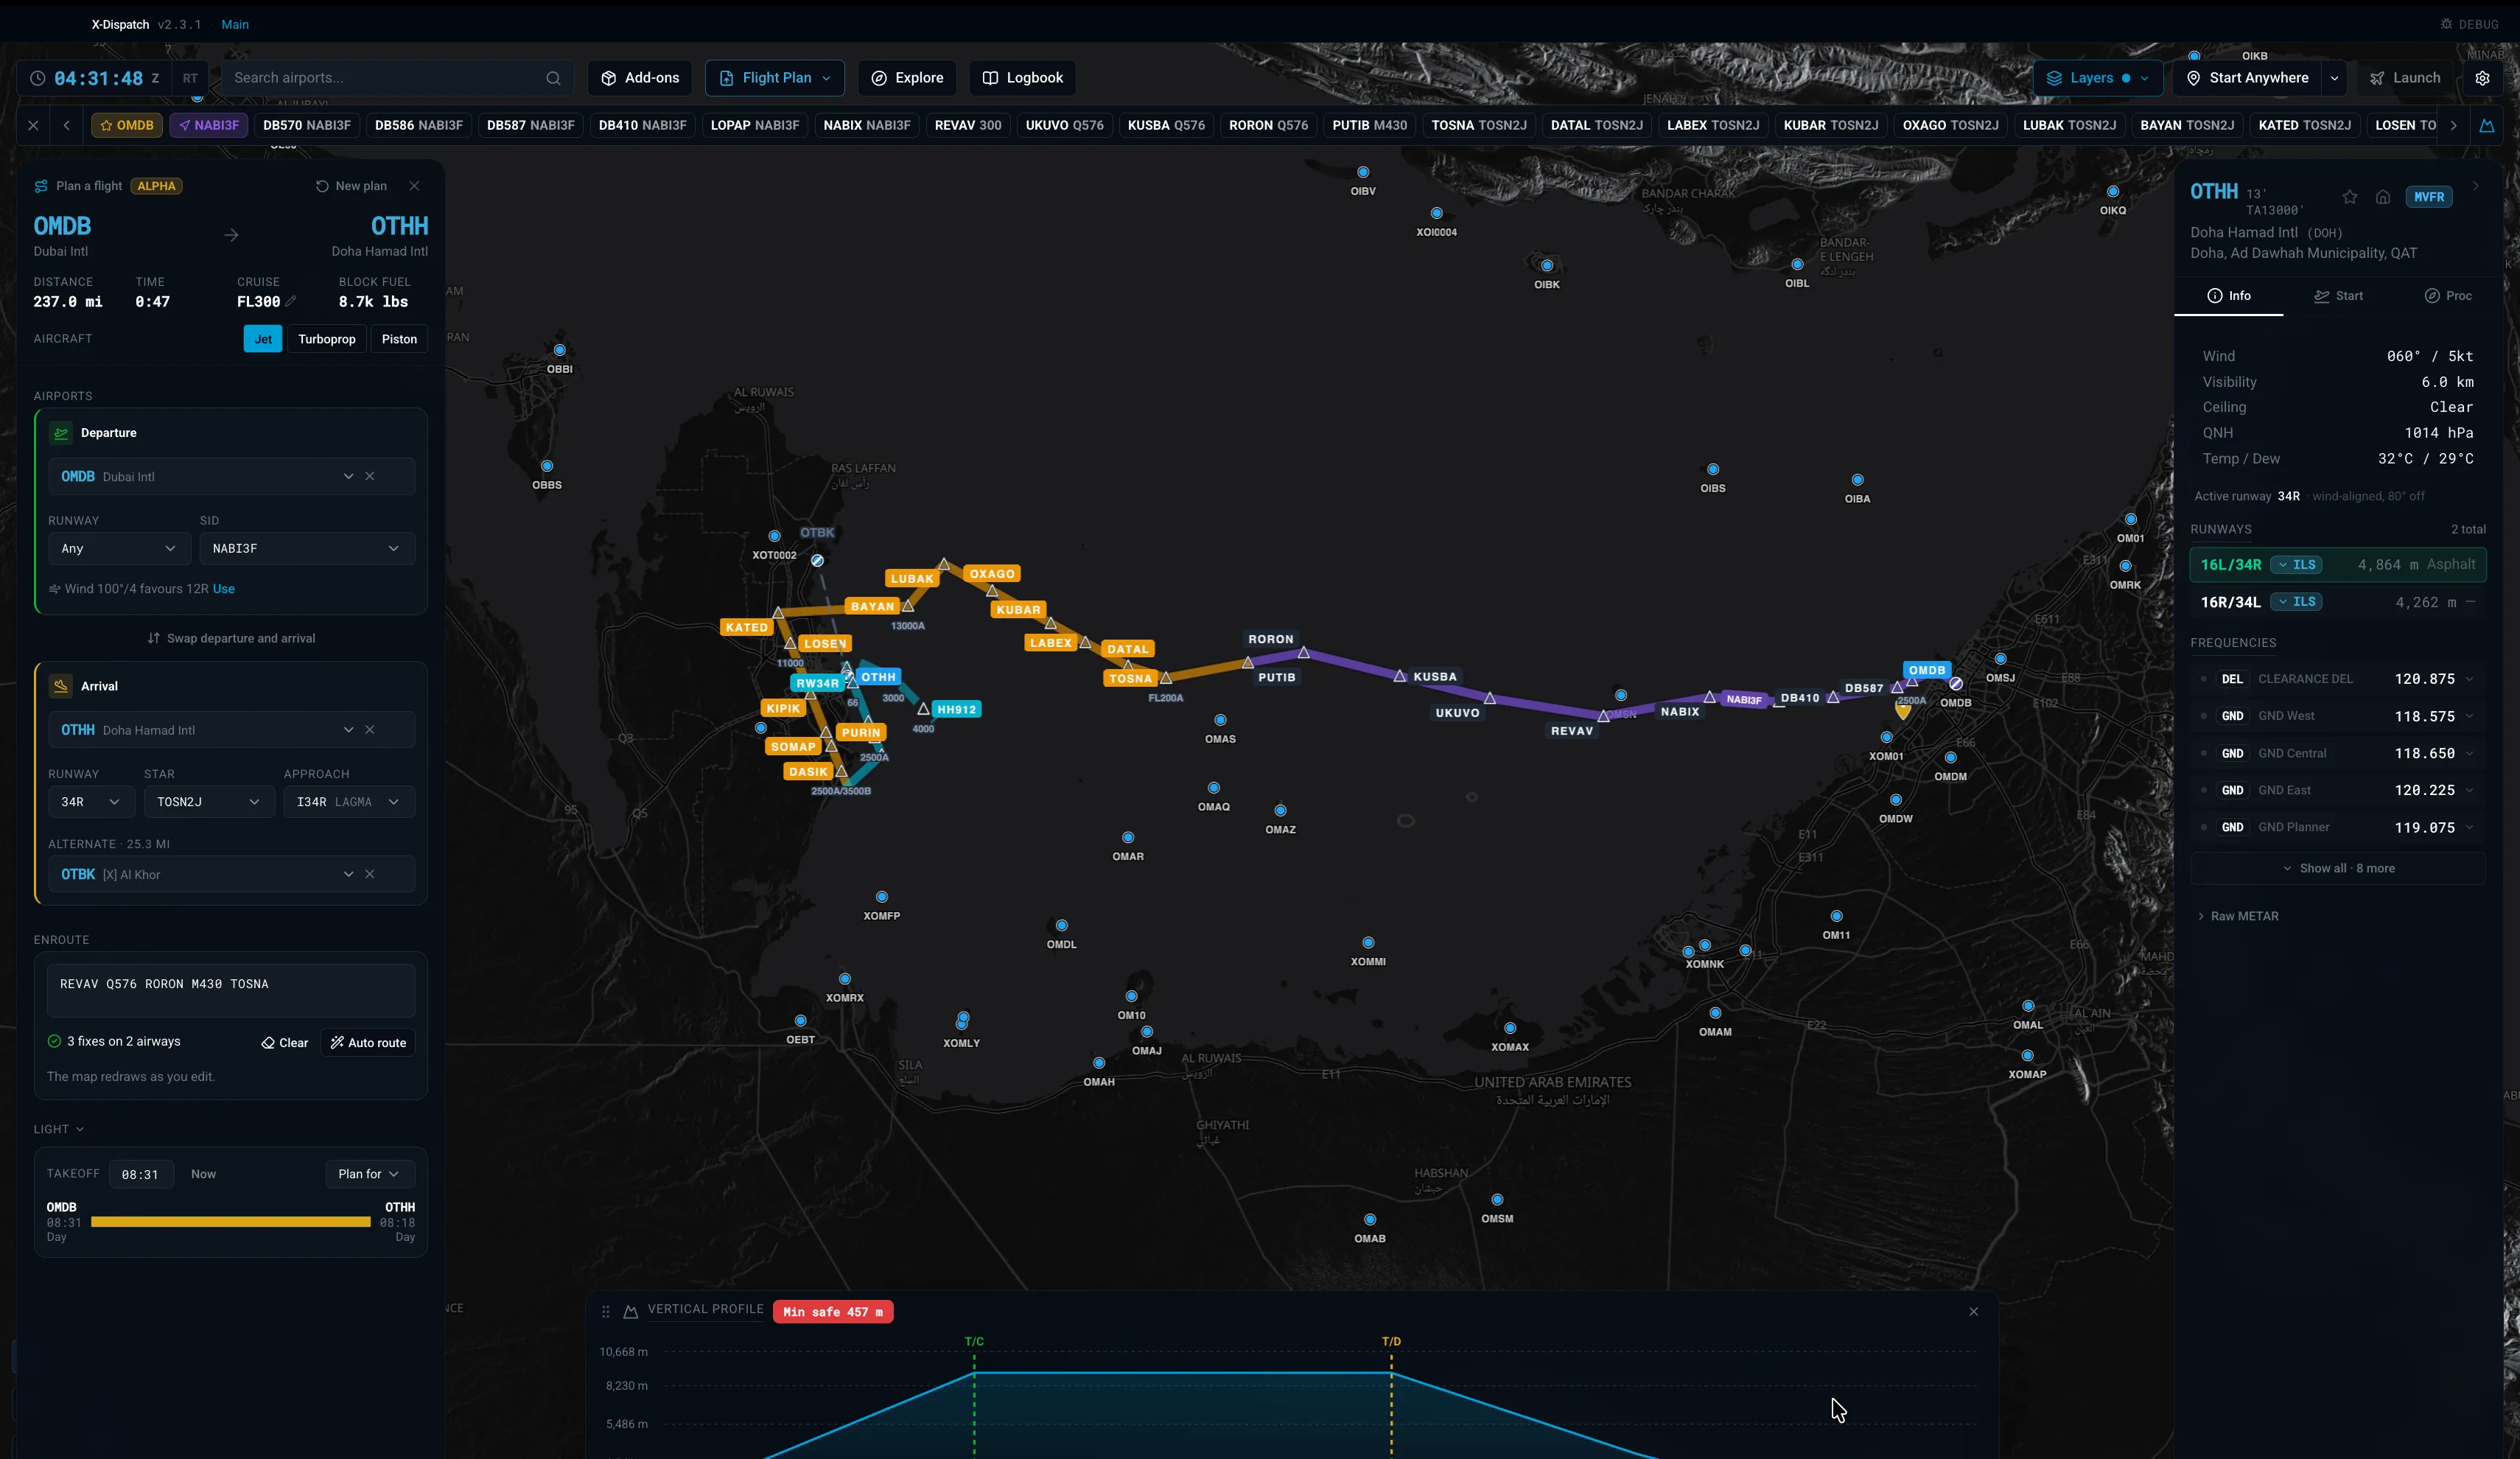Viewport: 2520px width, 1459px height.
Task: Expand Raw METAR section
Action: pos(2238,916)
